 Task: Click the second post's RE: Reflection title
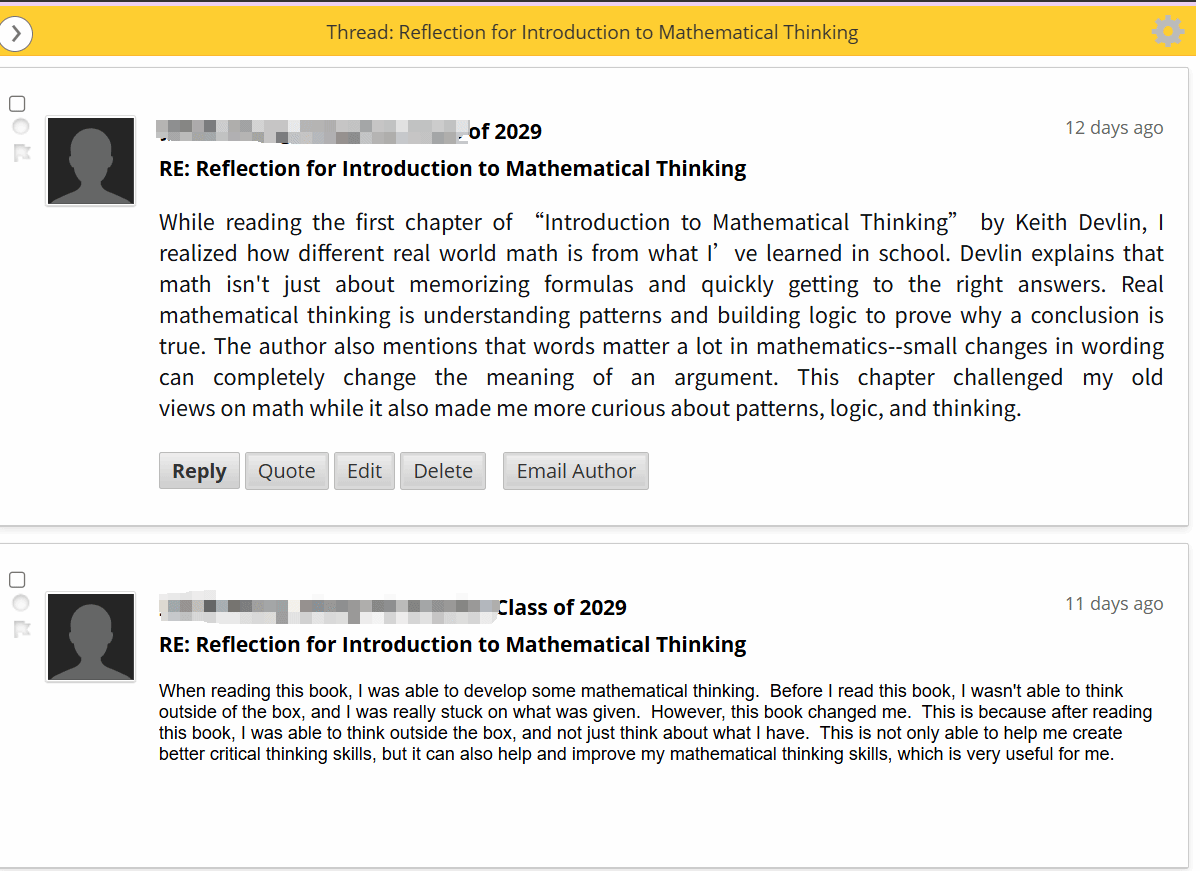point(452,644)
